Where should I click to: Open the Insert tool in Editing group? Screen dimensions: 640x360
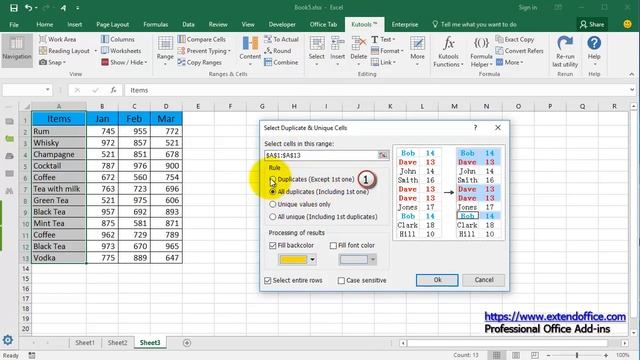338,51
